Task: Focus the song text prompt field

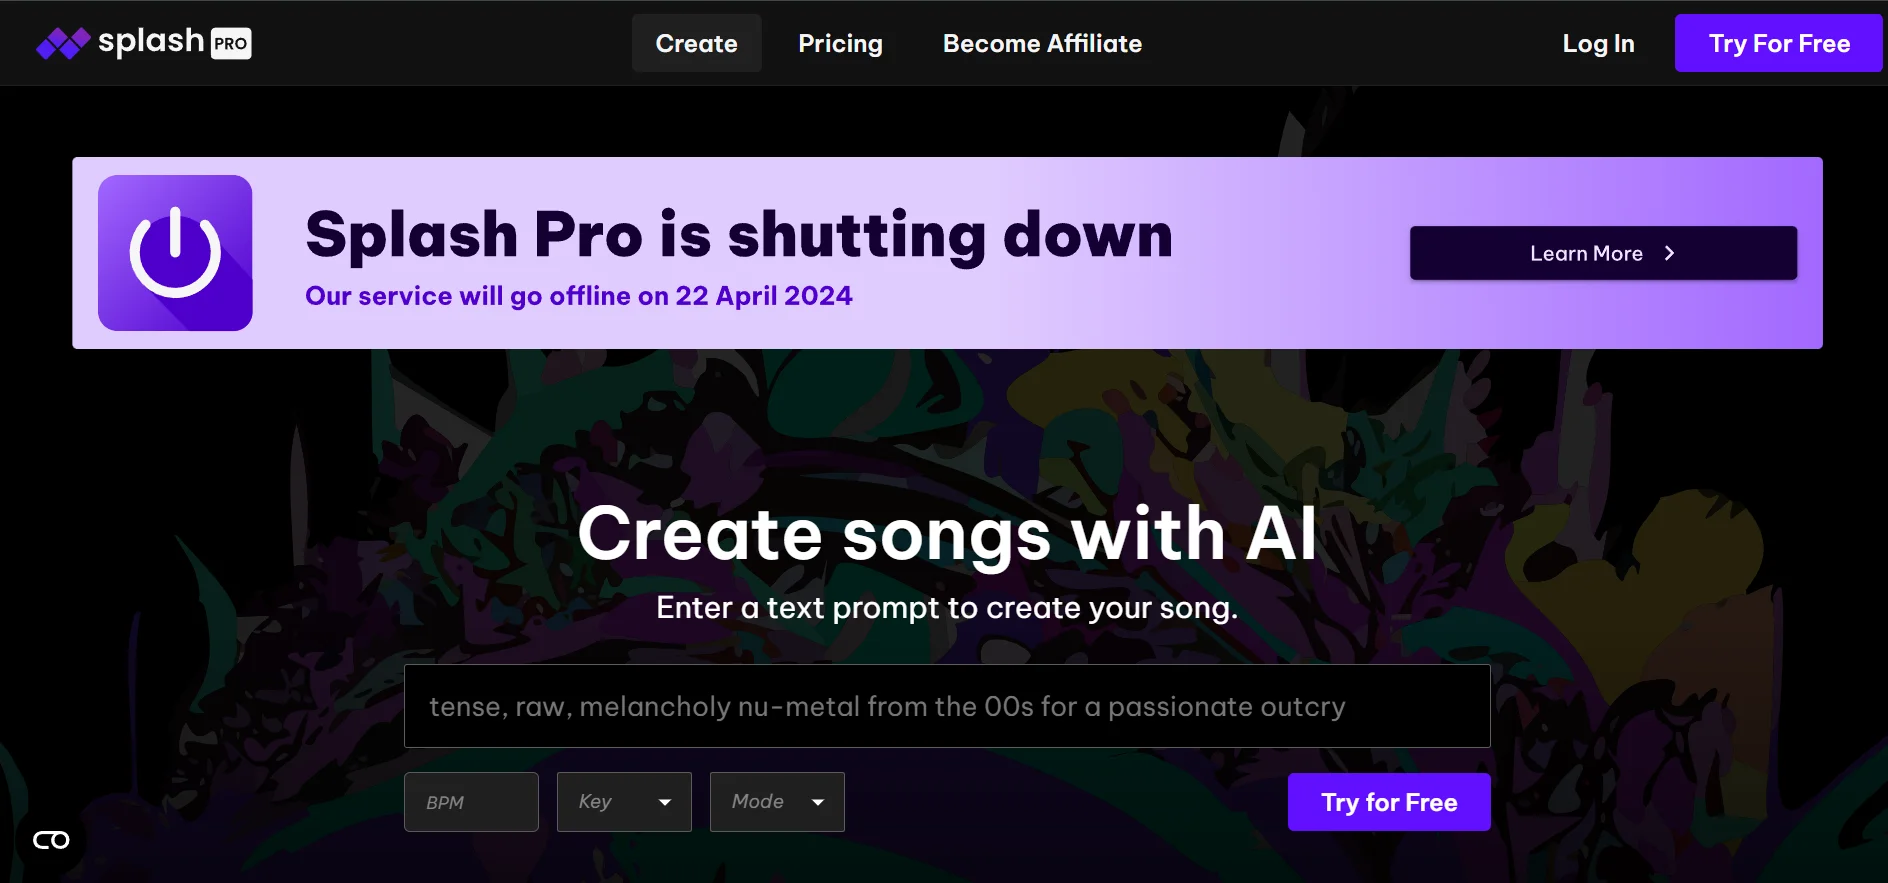Action: (946, 706)
